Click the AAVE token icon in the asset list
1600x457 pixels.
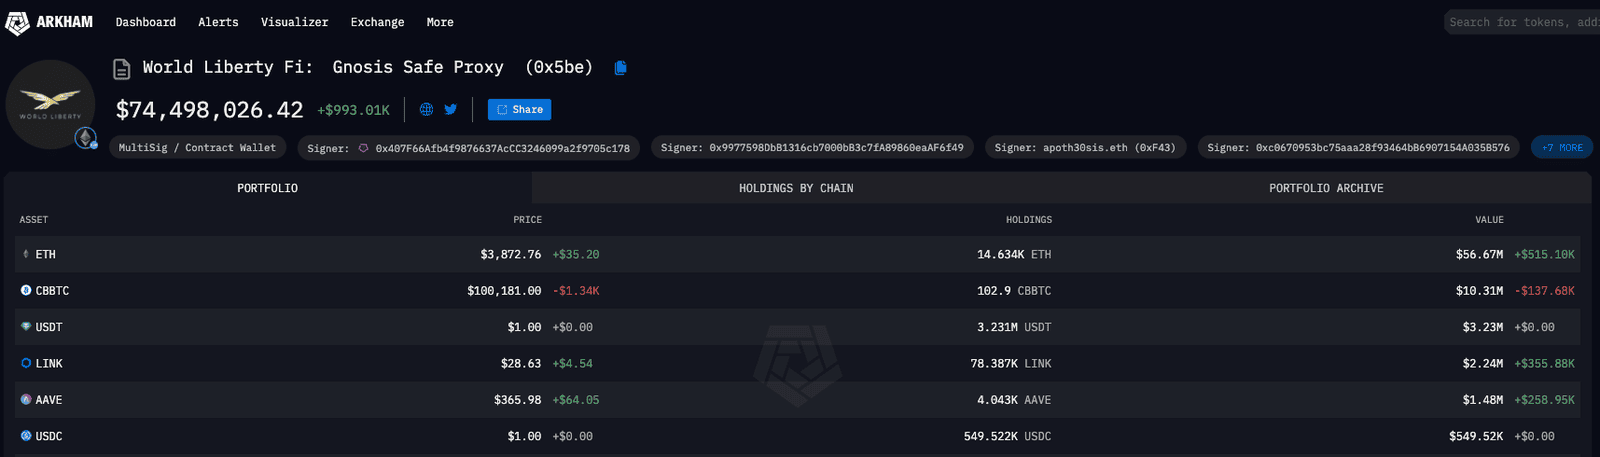pyautogui.click(x=26, y=400)
